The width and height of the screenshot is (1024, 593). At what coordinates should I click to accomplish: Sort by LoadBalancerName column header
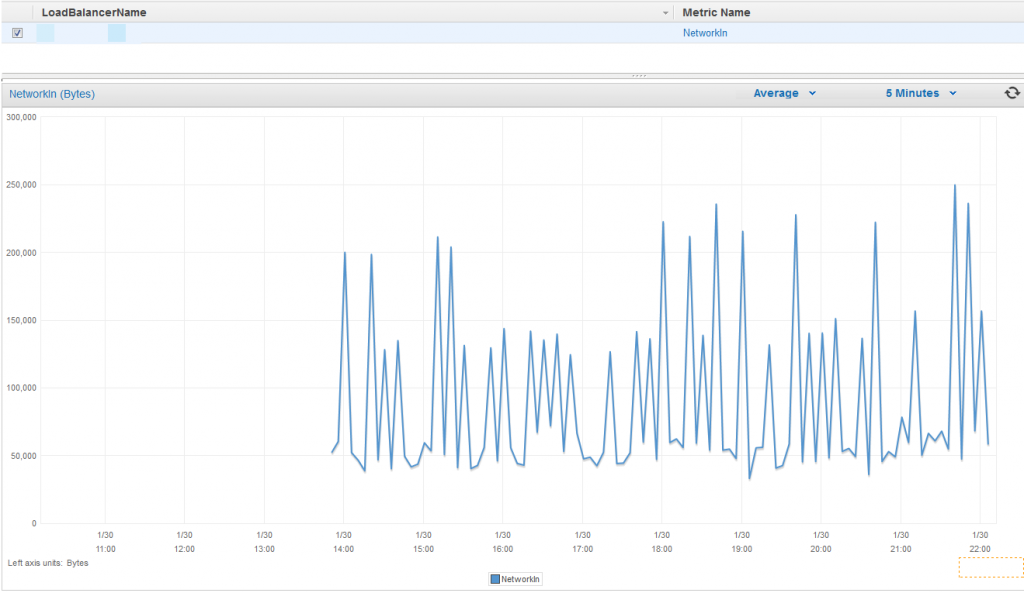pyautogui.click(x=94, y=12)
